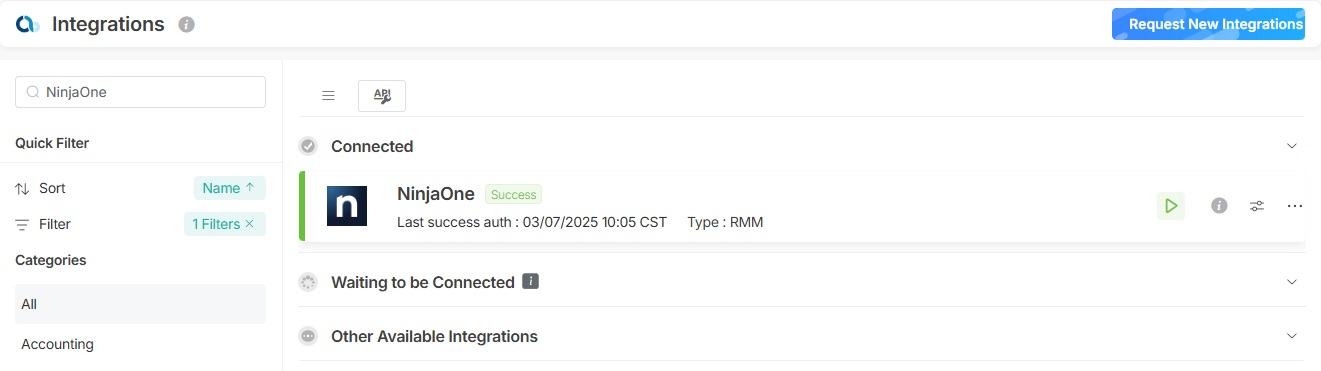1321x371 pixels.
Task: Click the NinjaOne logo thumbnail
Action: pyautogui.click(x=347, y=206)
